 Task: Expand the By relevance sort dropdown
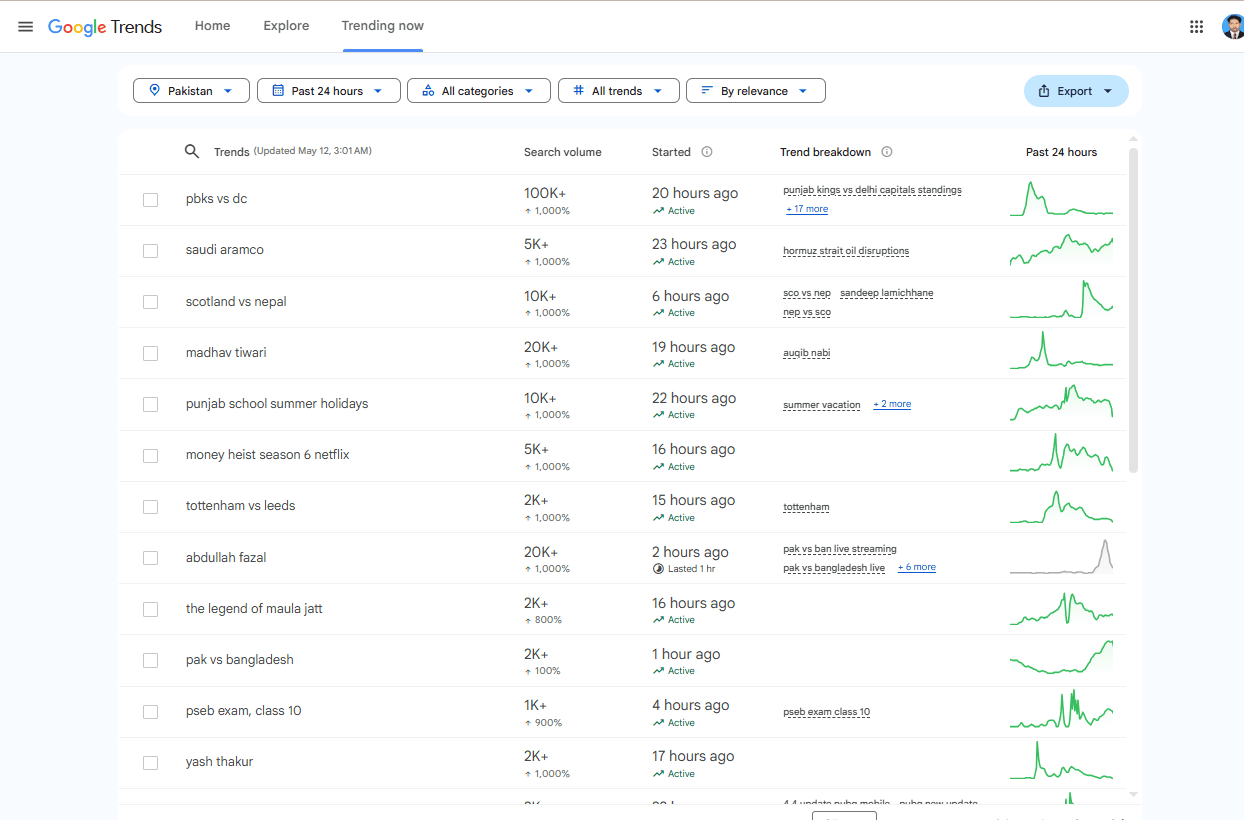(x=756, y=90)
